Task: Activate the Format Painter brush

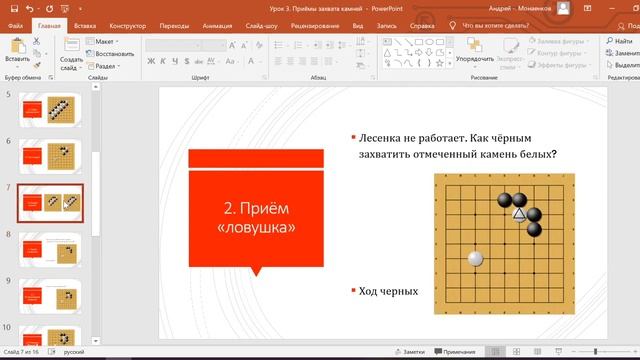Action: click(x=37, y=65)
